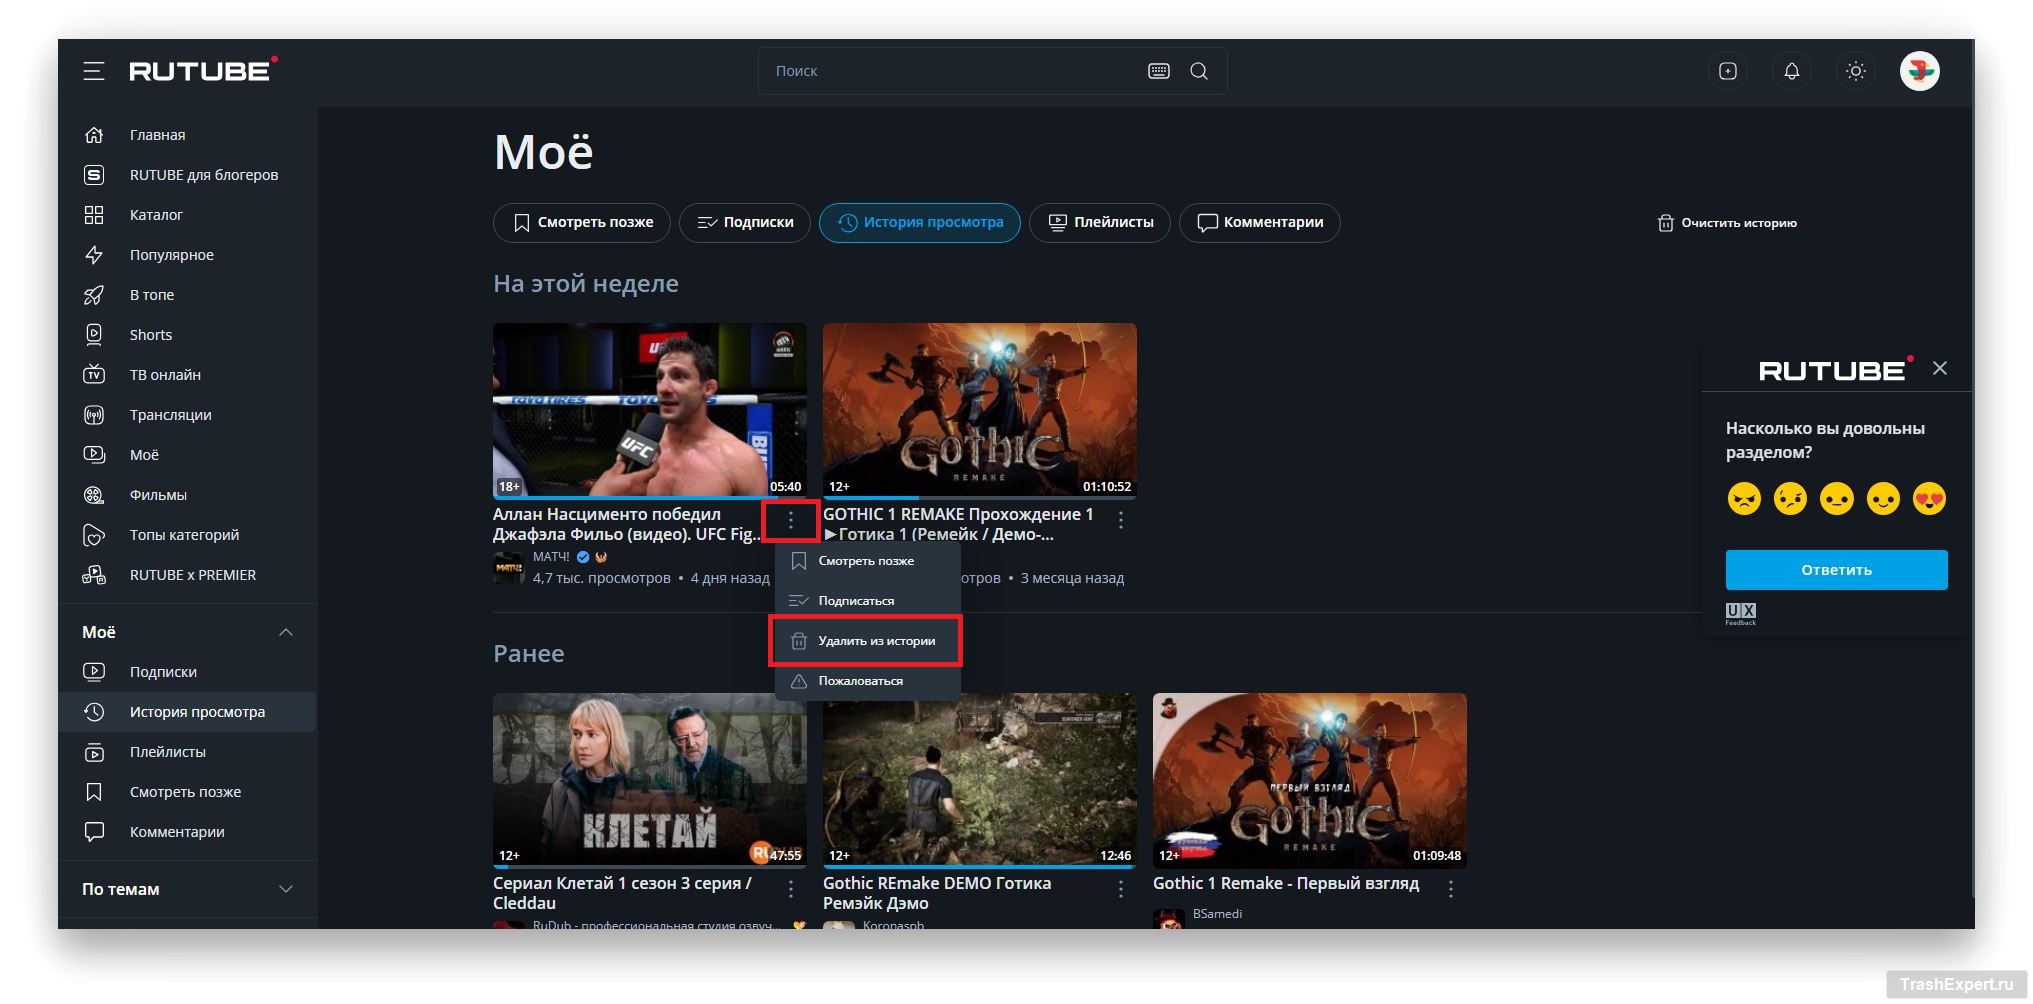Open three-dot menu for UFC video
This screenshot has height=1004, width=2033.
pos(790,520)
